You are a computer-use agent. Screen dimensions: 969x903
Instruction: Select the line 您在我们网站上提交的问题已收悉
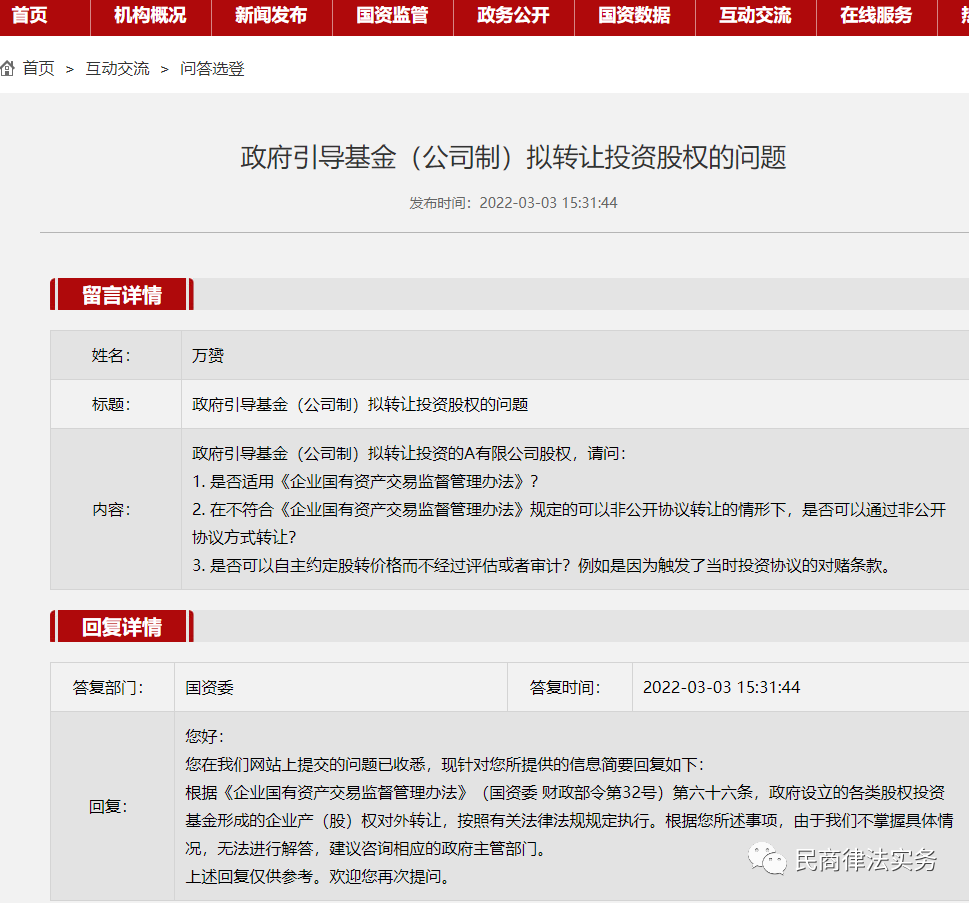point(444,765)
